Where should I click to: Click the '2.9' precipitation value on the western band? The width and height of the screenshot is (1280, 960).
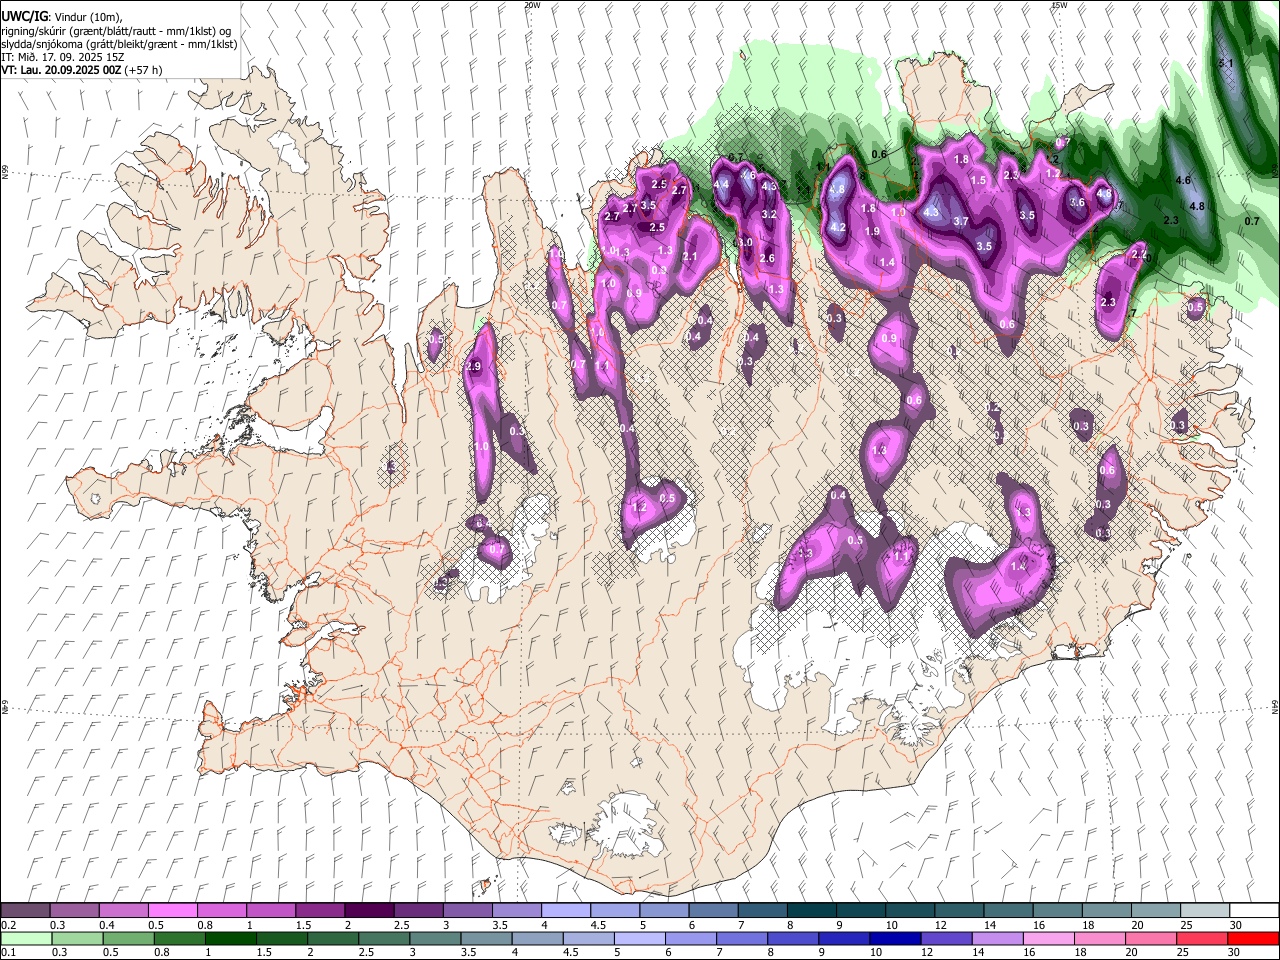pos(474,367)
